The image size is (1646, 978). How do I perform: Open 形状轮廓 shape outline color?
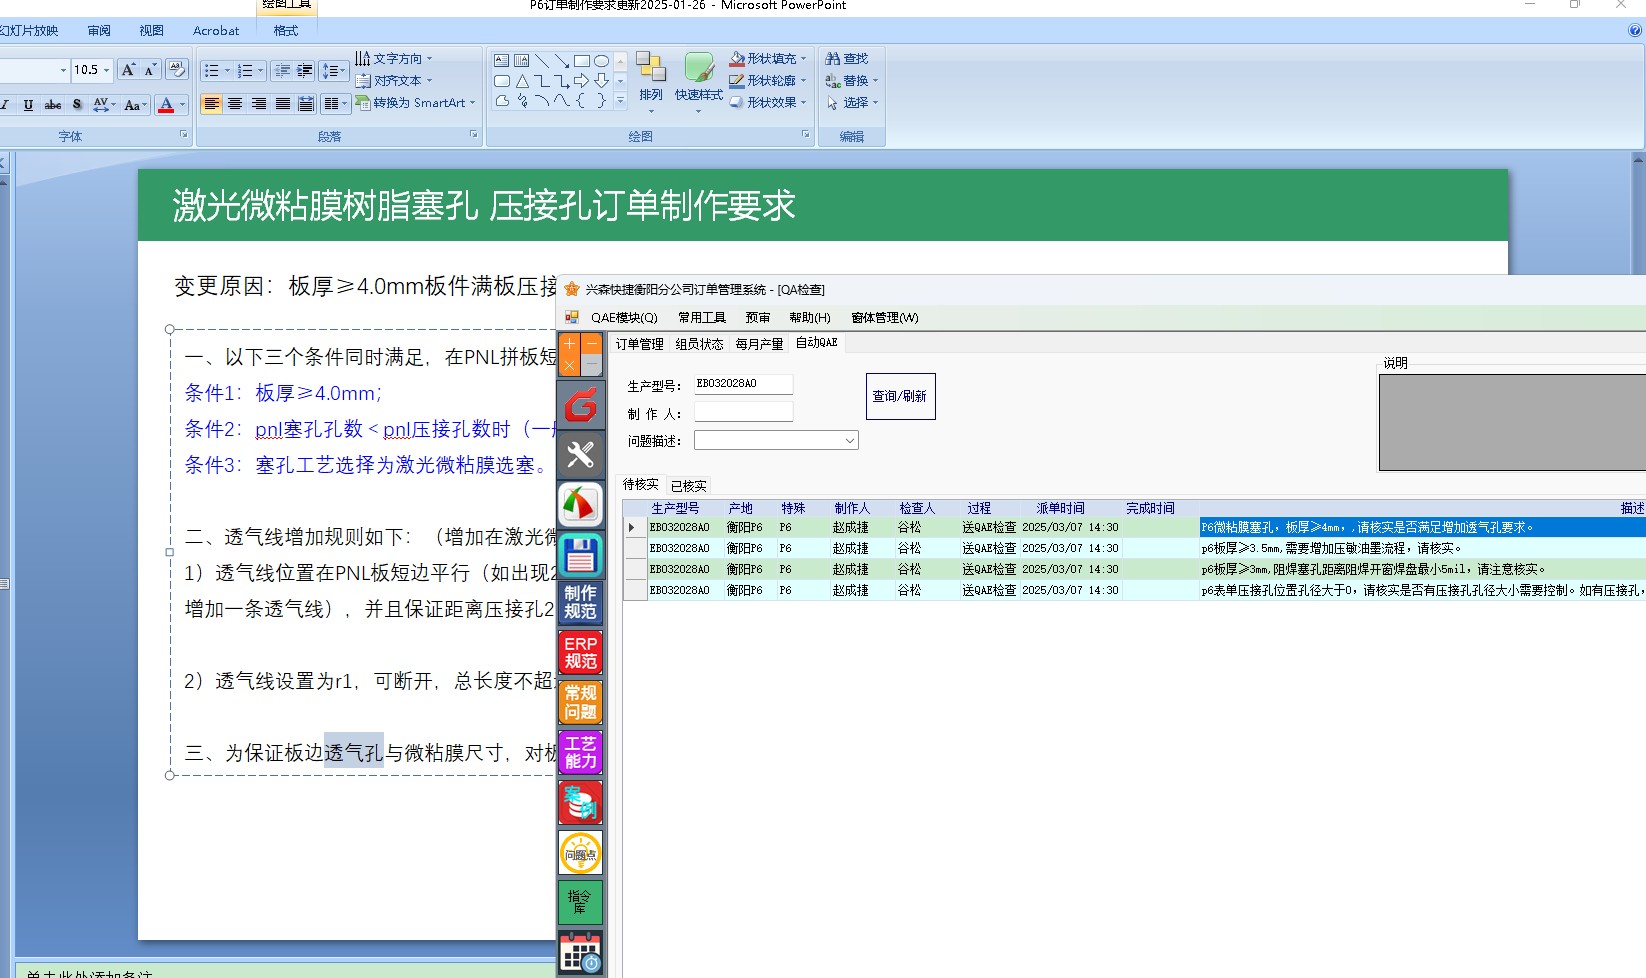(x=768, y=81)
